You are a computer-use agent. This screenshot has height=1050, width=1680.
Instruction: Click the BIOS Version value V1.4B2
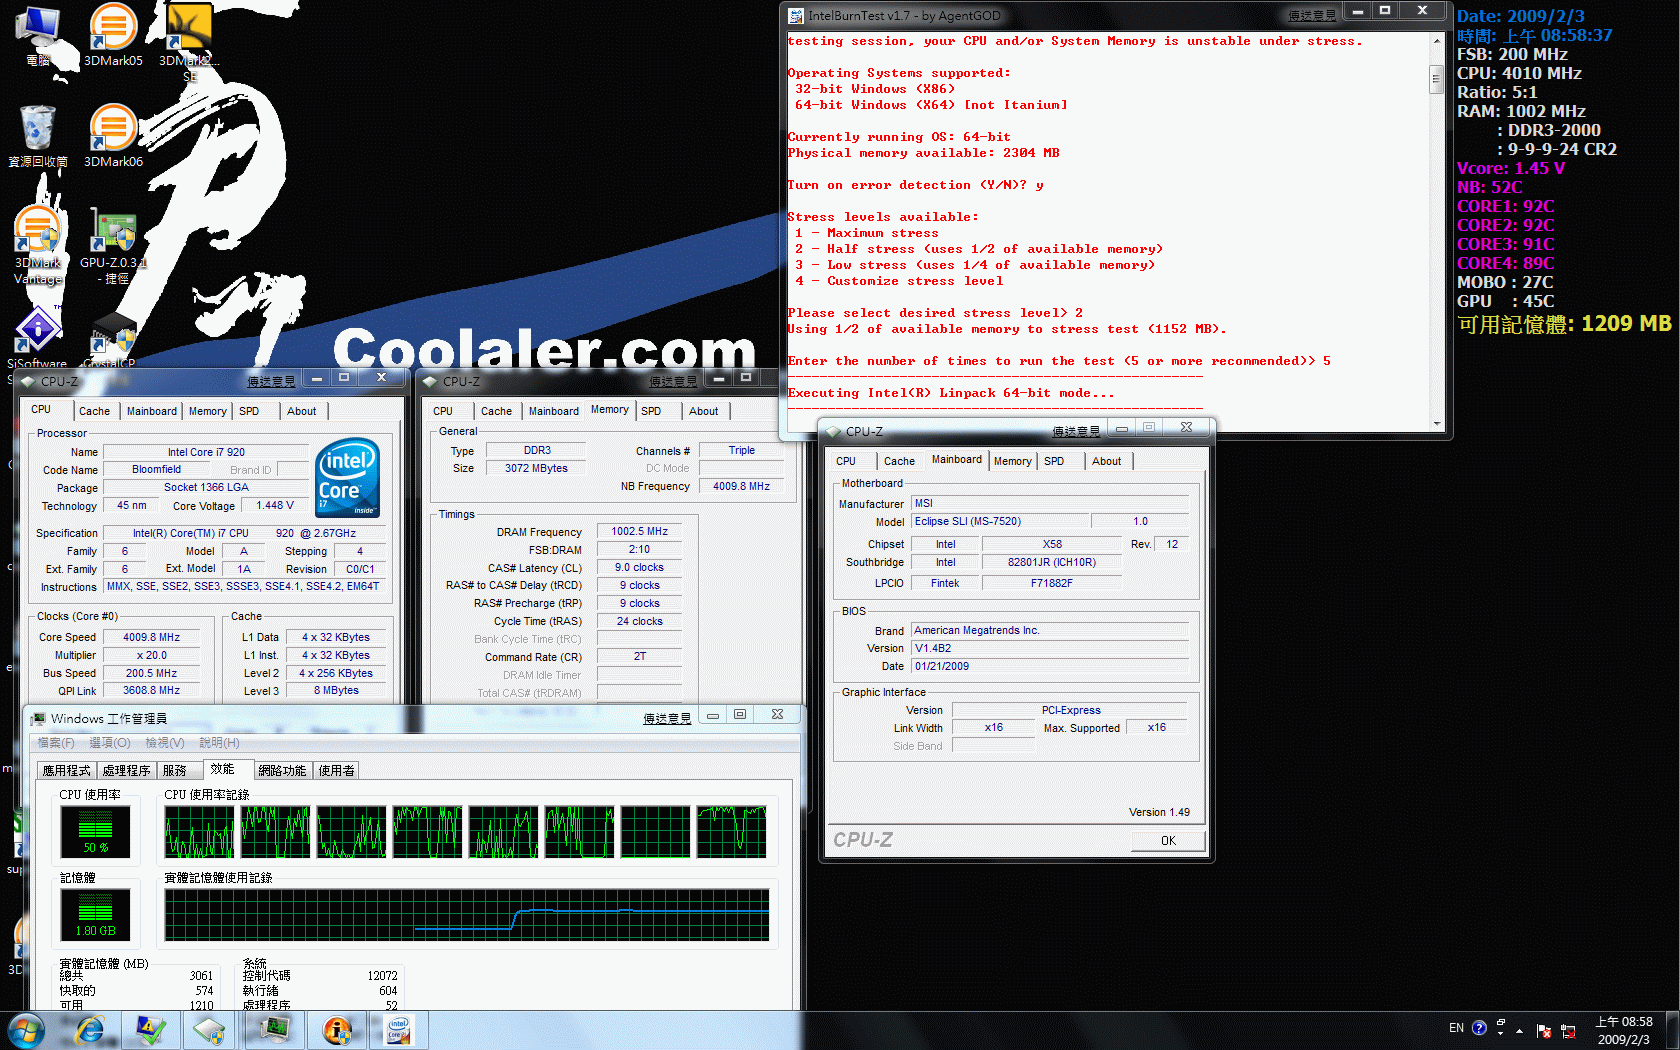pos(1050,648)
